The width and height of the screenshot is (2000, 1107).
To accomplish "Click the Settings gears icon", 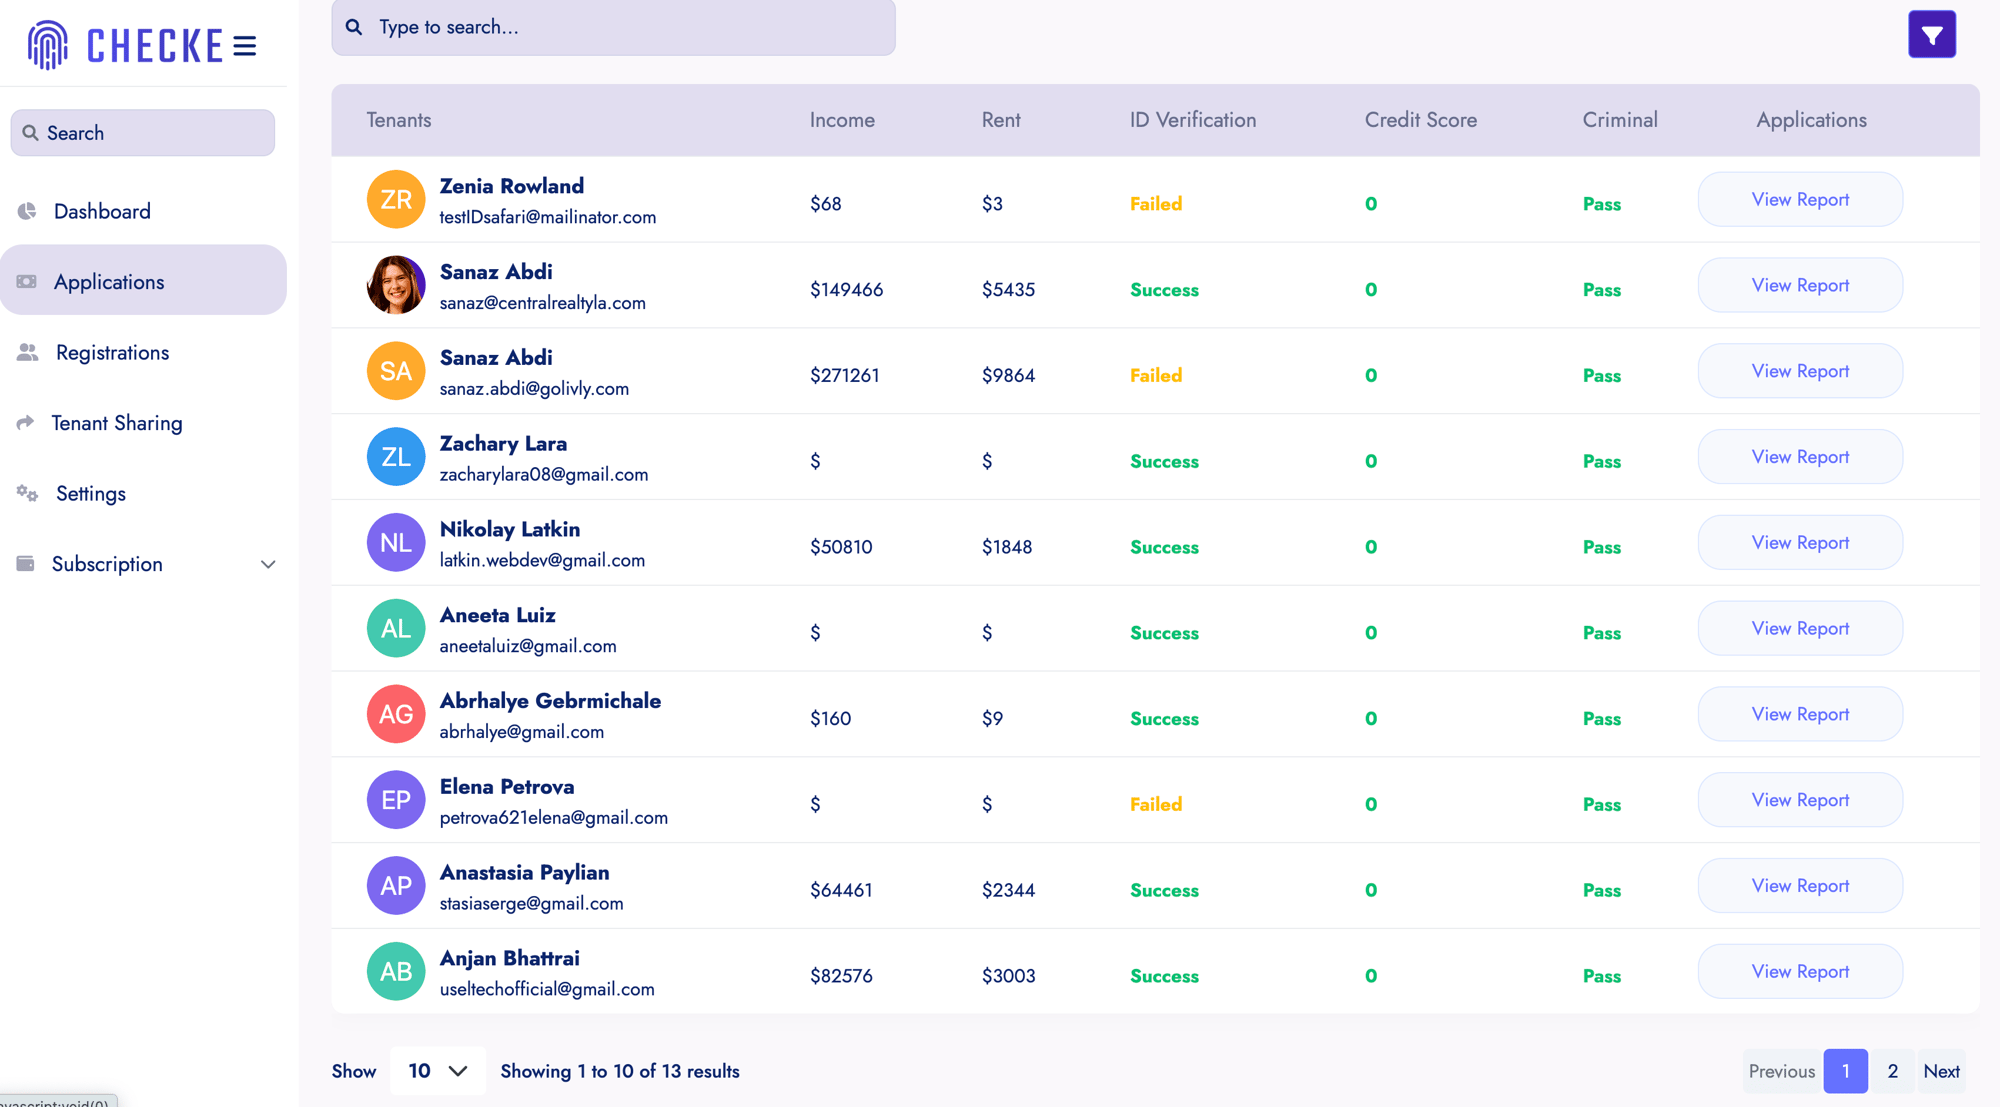I will 28,493.
